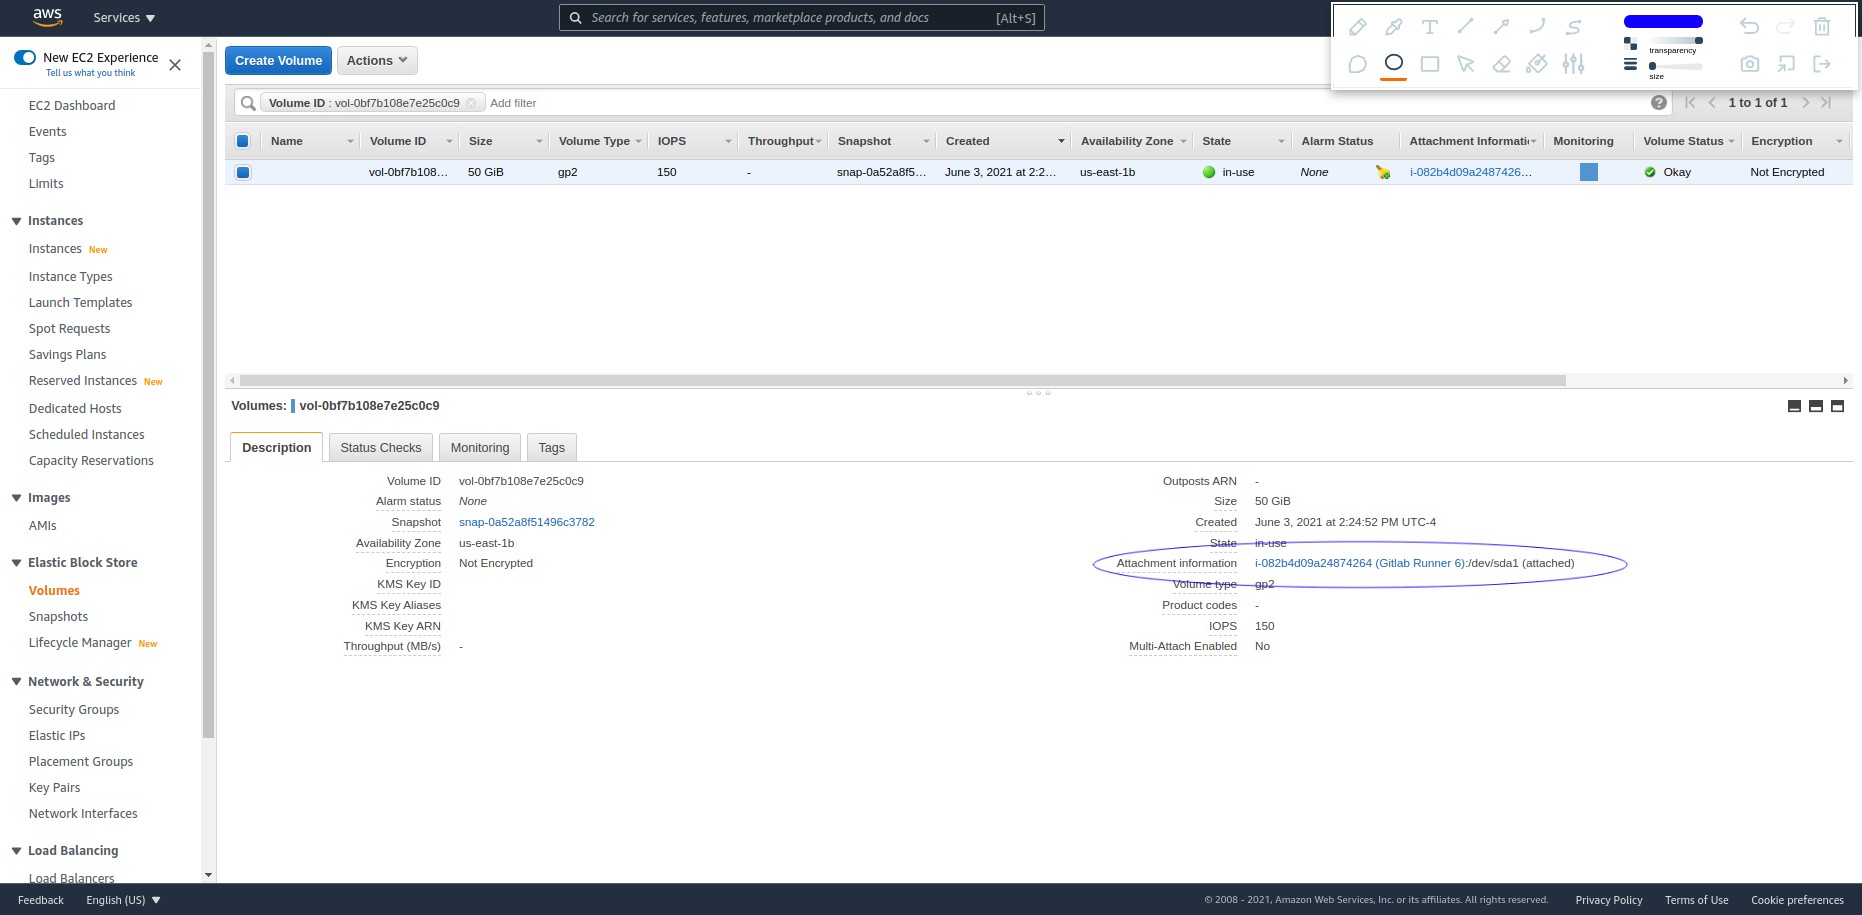The width and height of the screenshot is (1862, 915).
Task: Open the Services dropdown menu
Action: pos(124,18)
